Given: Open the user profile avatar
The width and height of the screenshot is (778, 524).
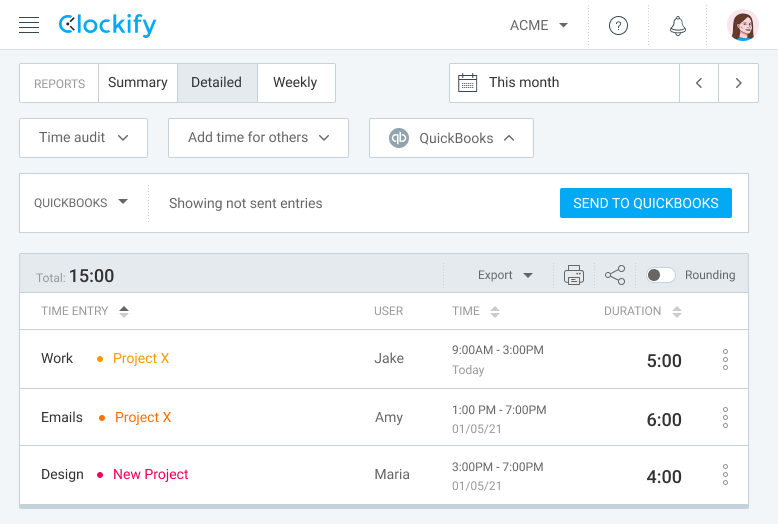Looking at the screenshot, I should (x=743, y=25).
